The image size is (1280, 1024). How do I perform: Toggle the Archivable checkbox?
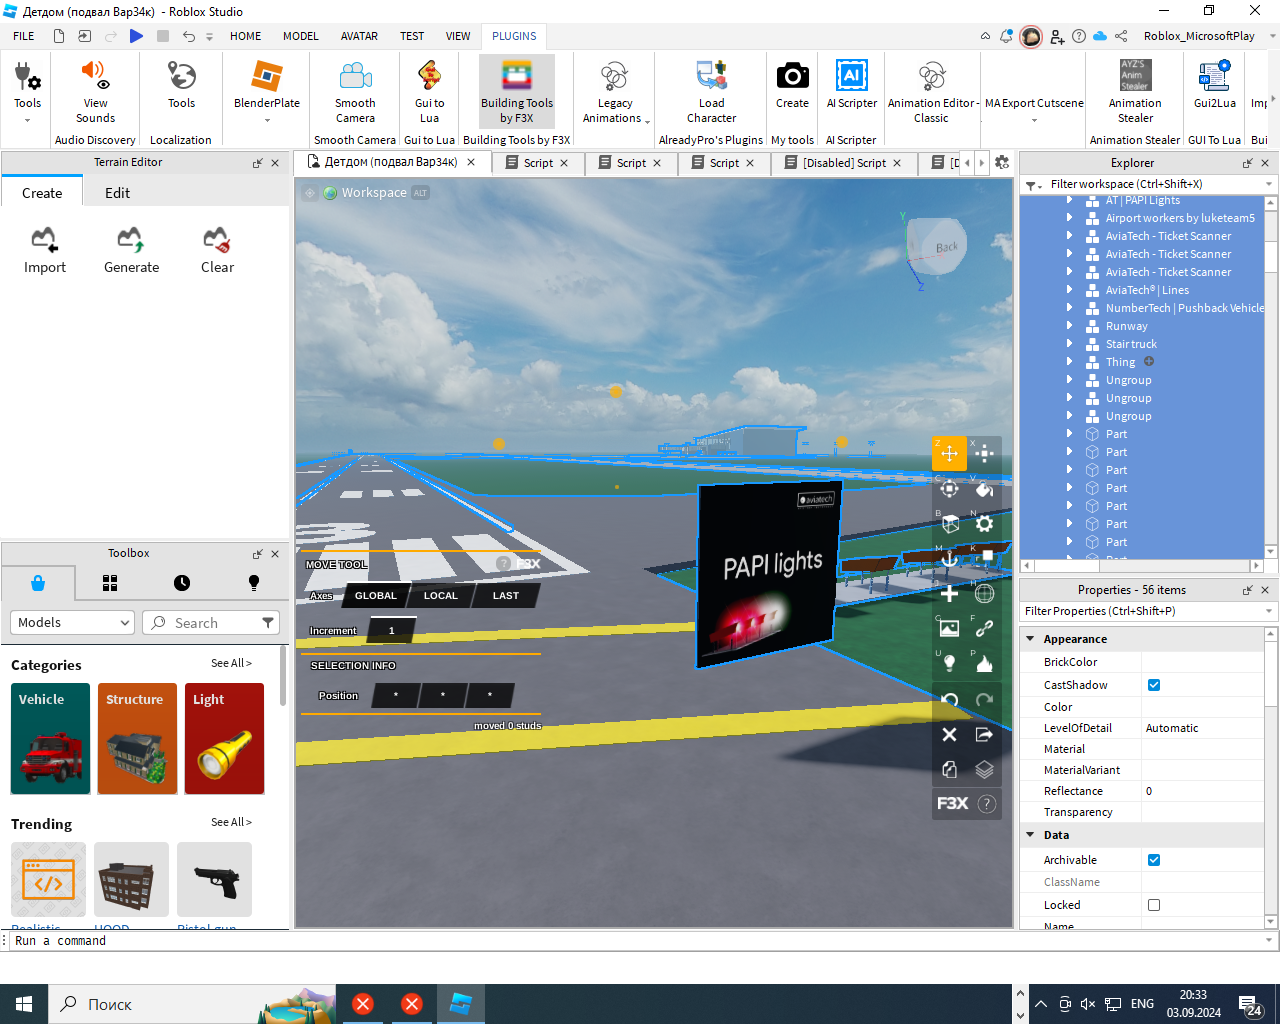[1154, 860]
